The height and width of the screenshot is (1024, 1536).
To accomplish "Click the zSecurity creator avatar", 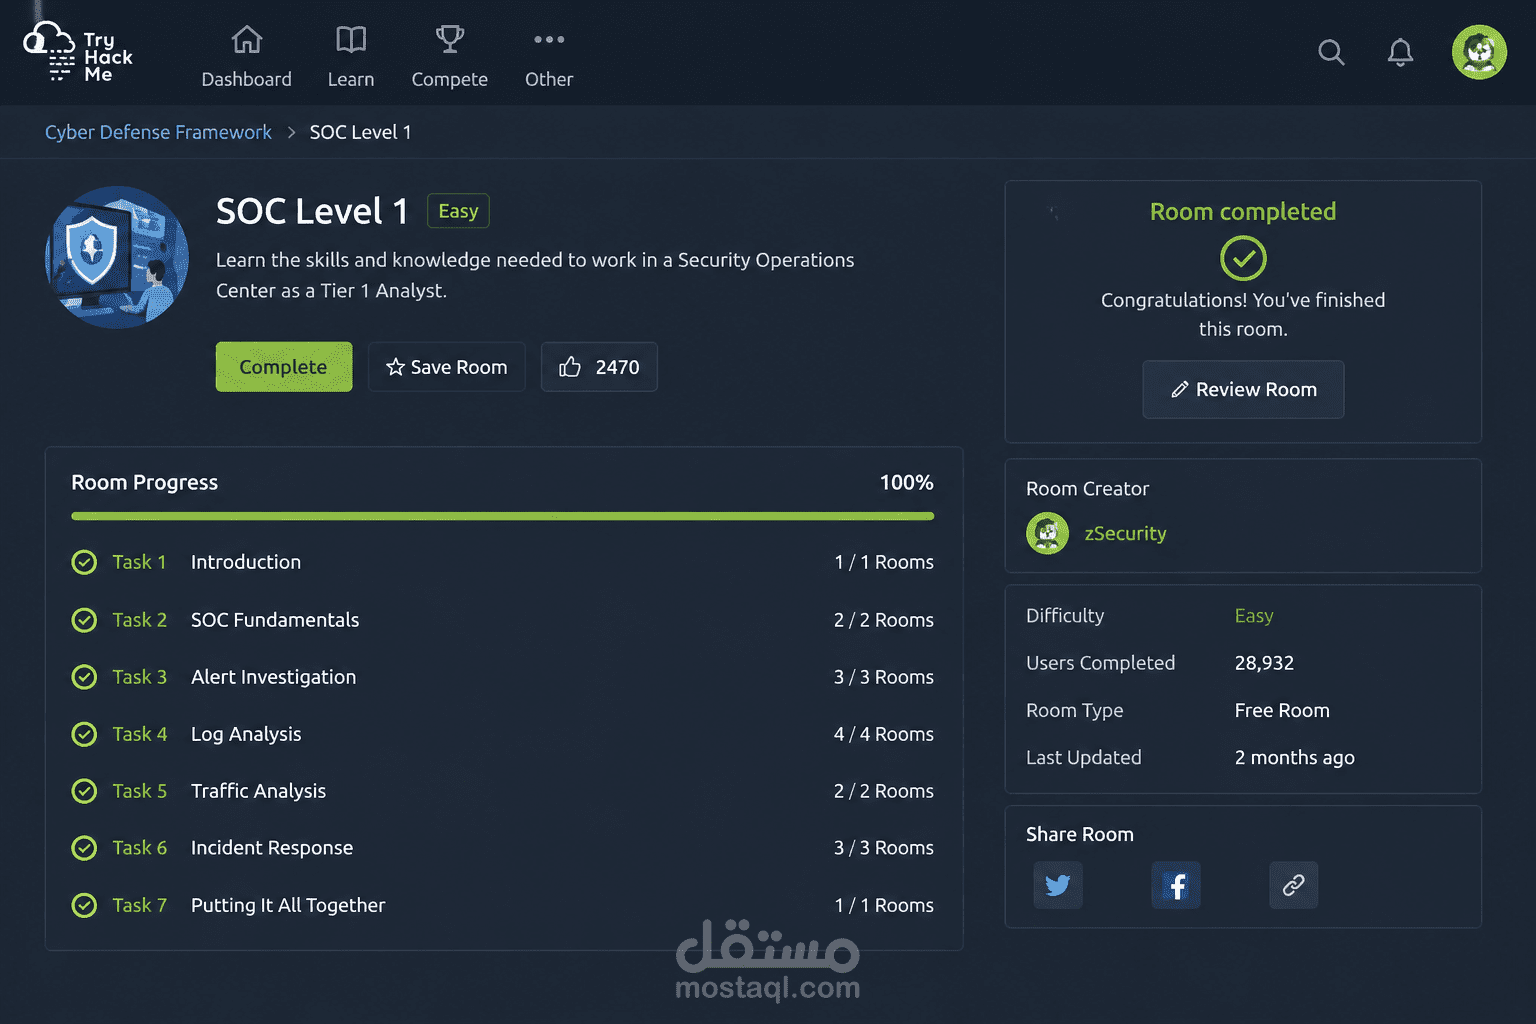I will tap(1047, 533).
